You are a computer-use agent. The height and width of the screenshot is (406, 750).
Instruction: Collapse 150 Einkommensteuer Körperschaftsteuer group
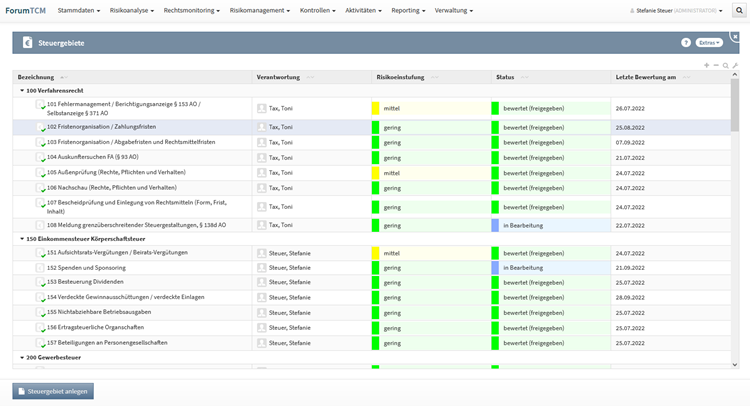tap(21, 239)
